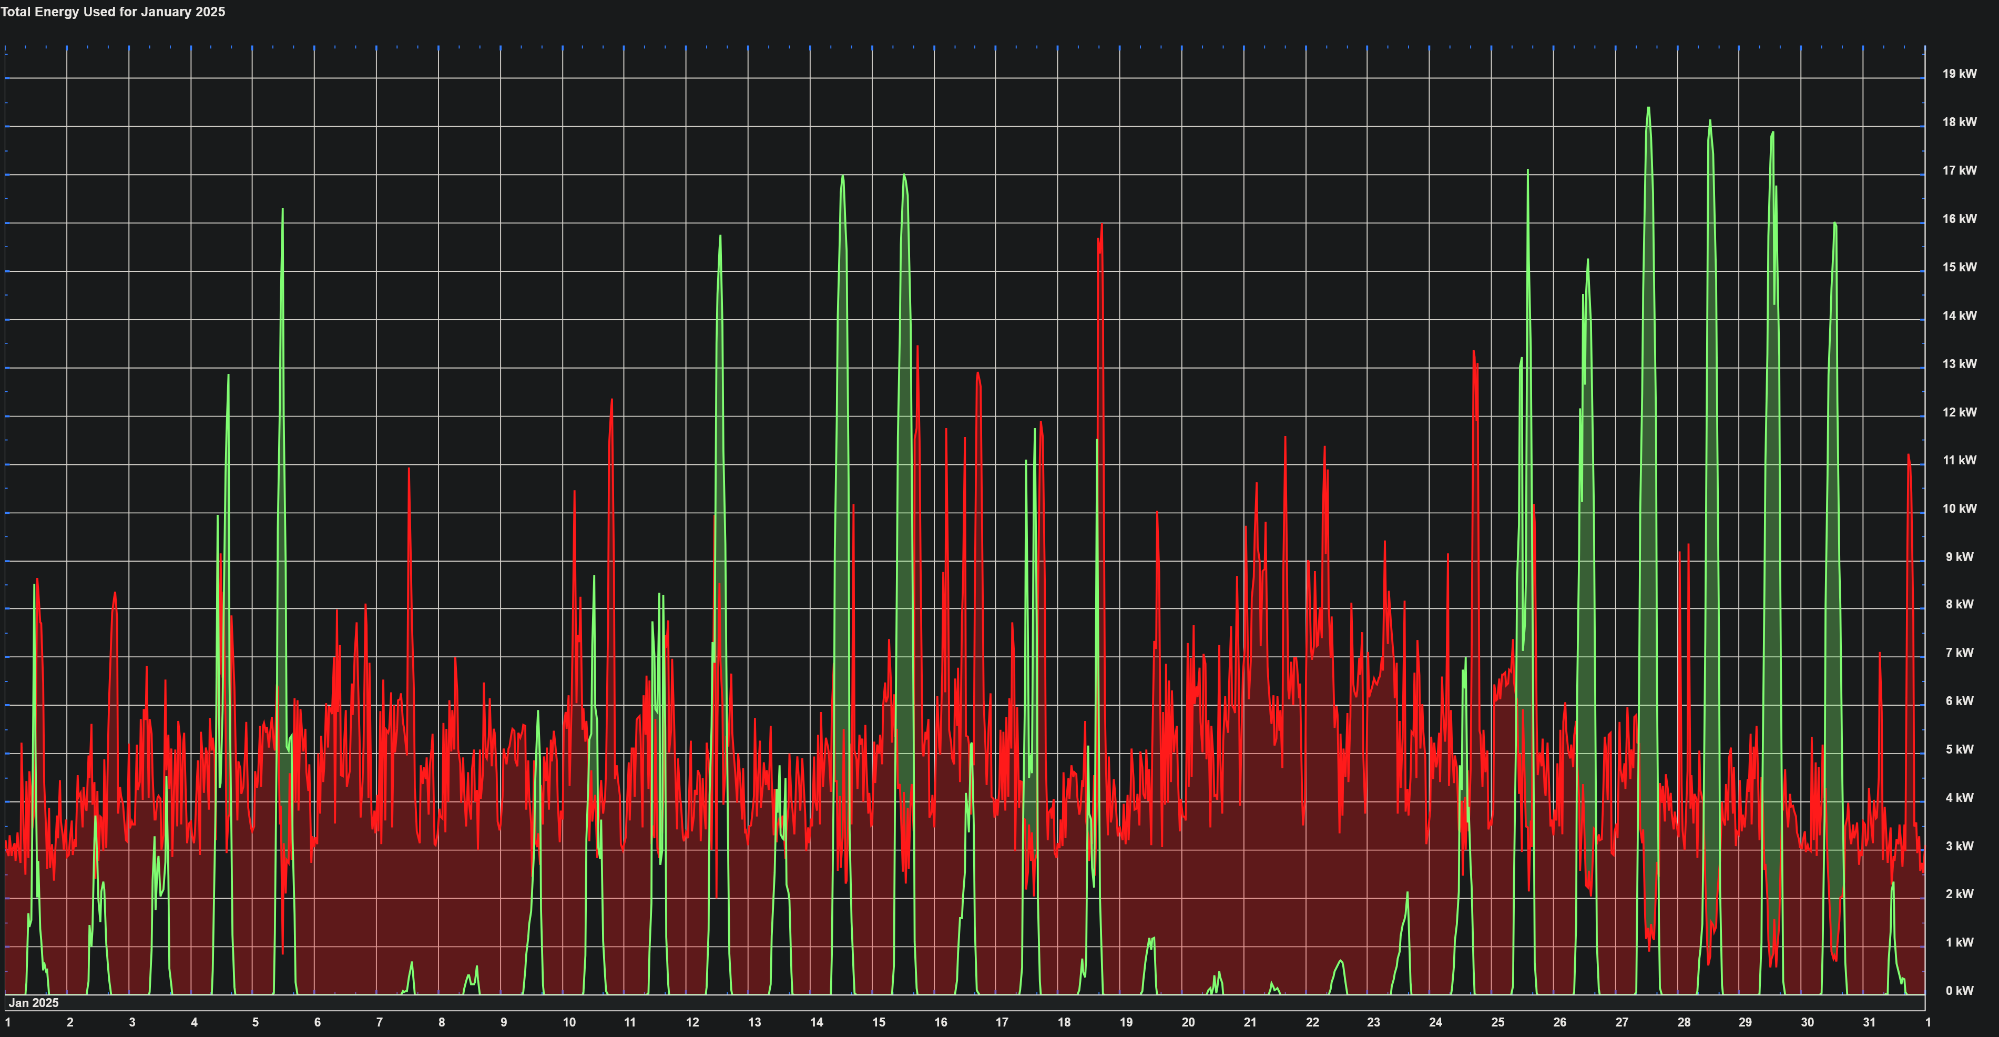Select day 11 on the date axis
The height and width of the screenshot is (1037, 1999).
point(630,1022)
